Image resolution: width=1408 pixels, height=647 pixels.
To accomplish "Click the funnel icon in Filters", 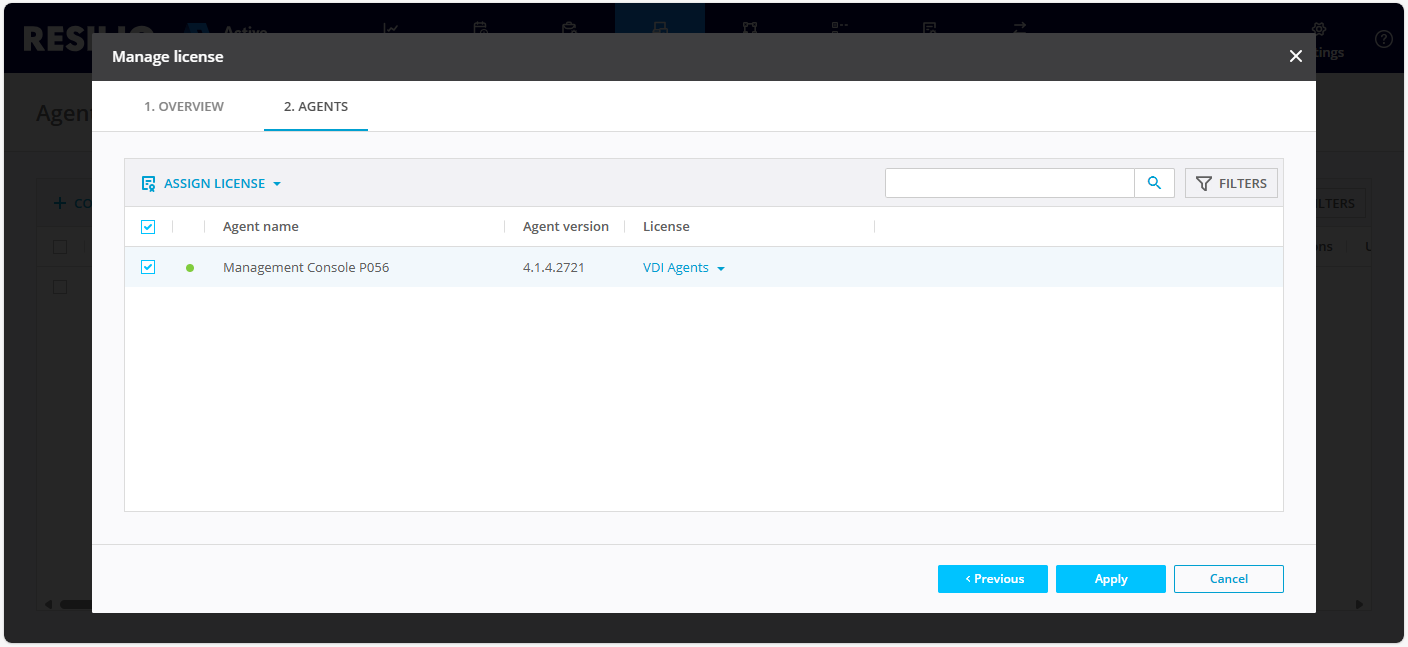I will [1203, 184].
